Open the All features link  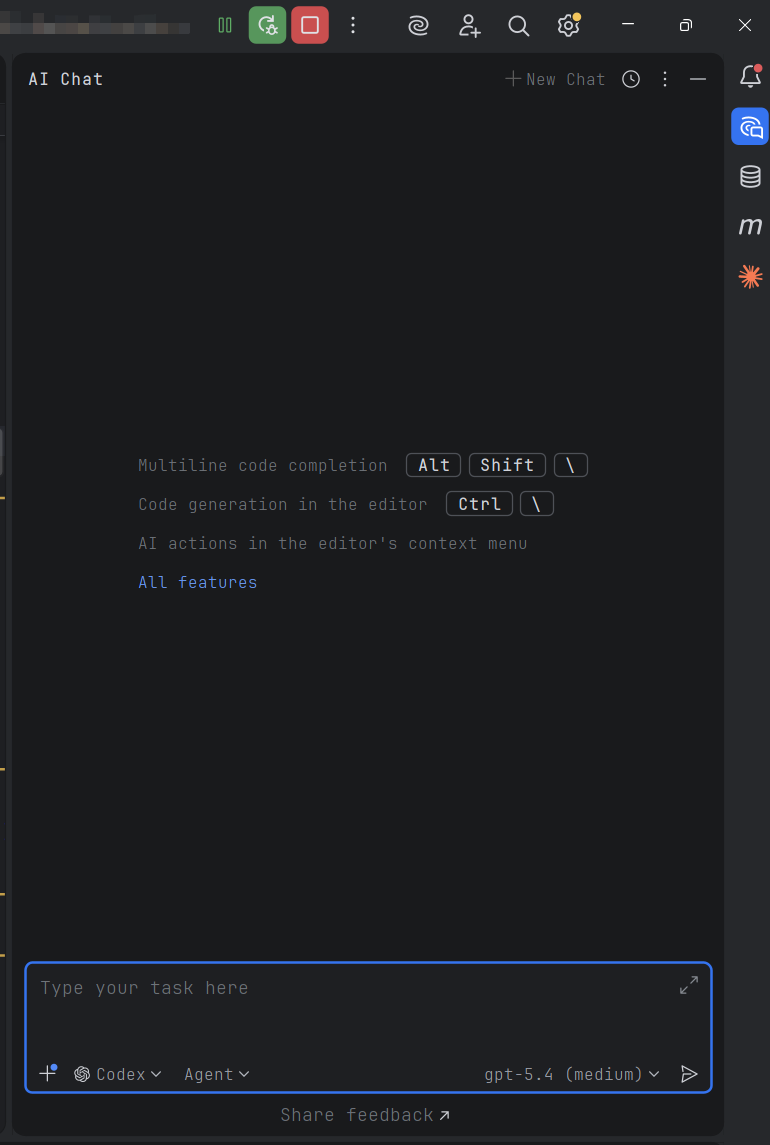(x=198, y=582)
